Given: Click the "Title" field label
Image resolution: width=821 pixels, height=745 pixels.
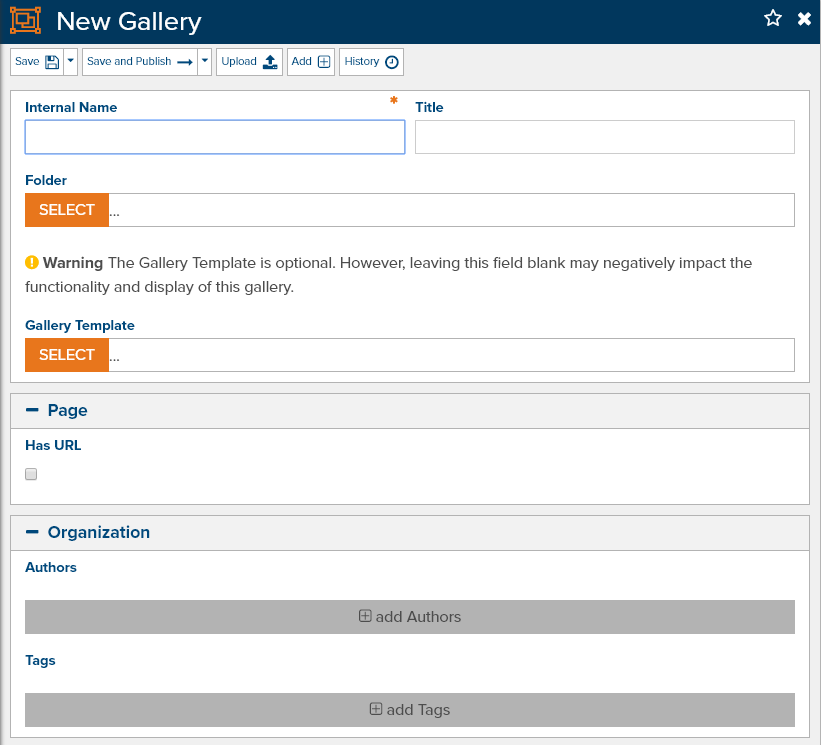Looking at the screenshot, I should [429, 107].
